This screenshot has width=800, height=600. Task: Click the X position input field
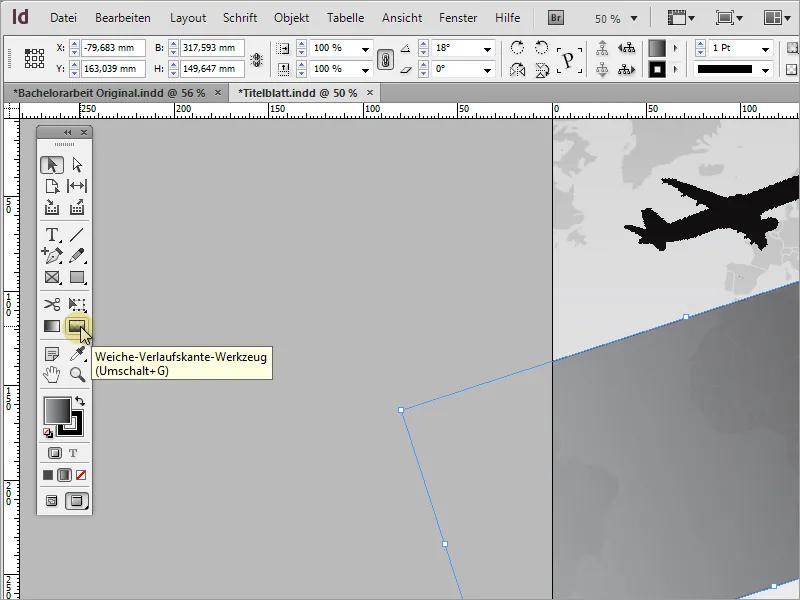[x=113, y=48]
